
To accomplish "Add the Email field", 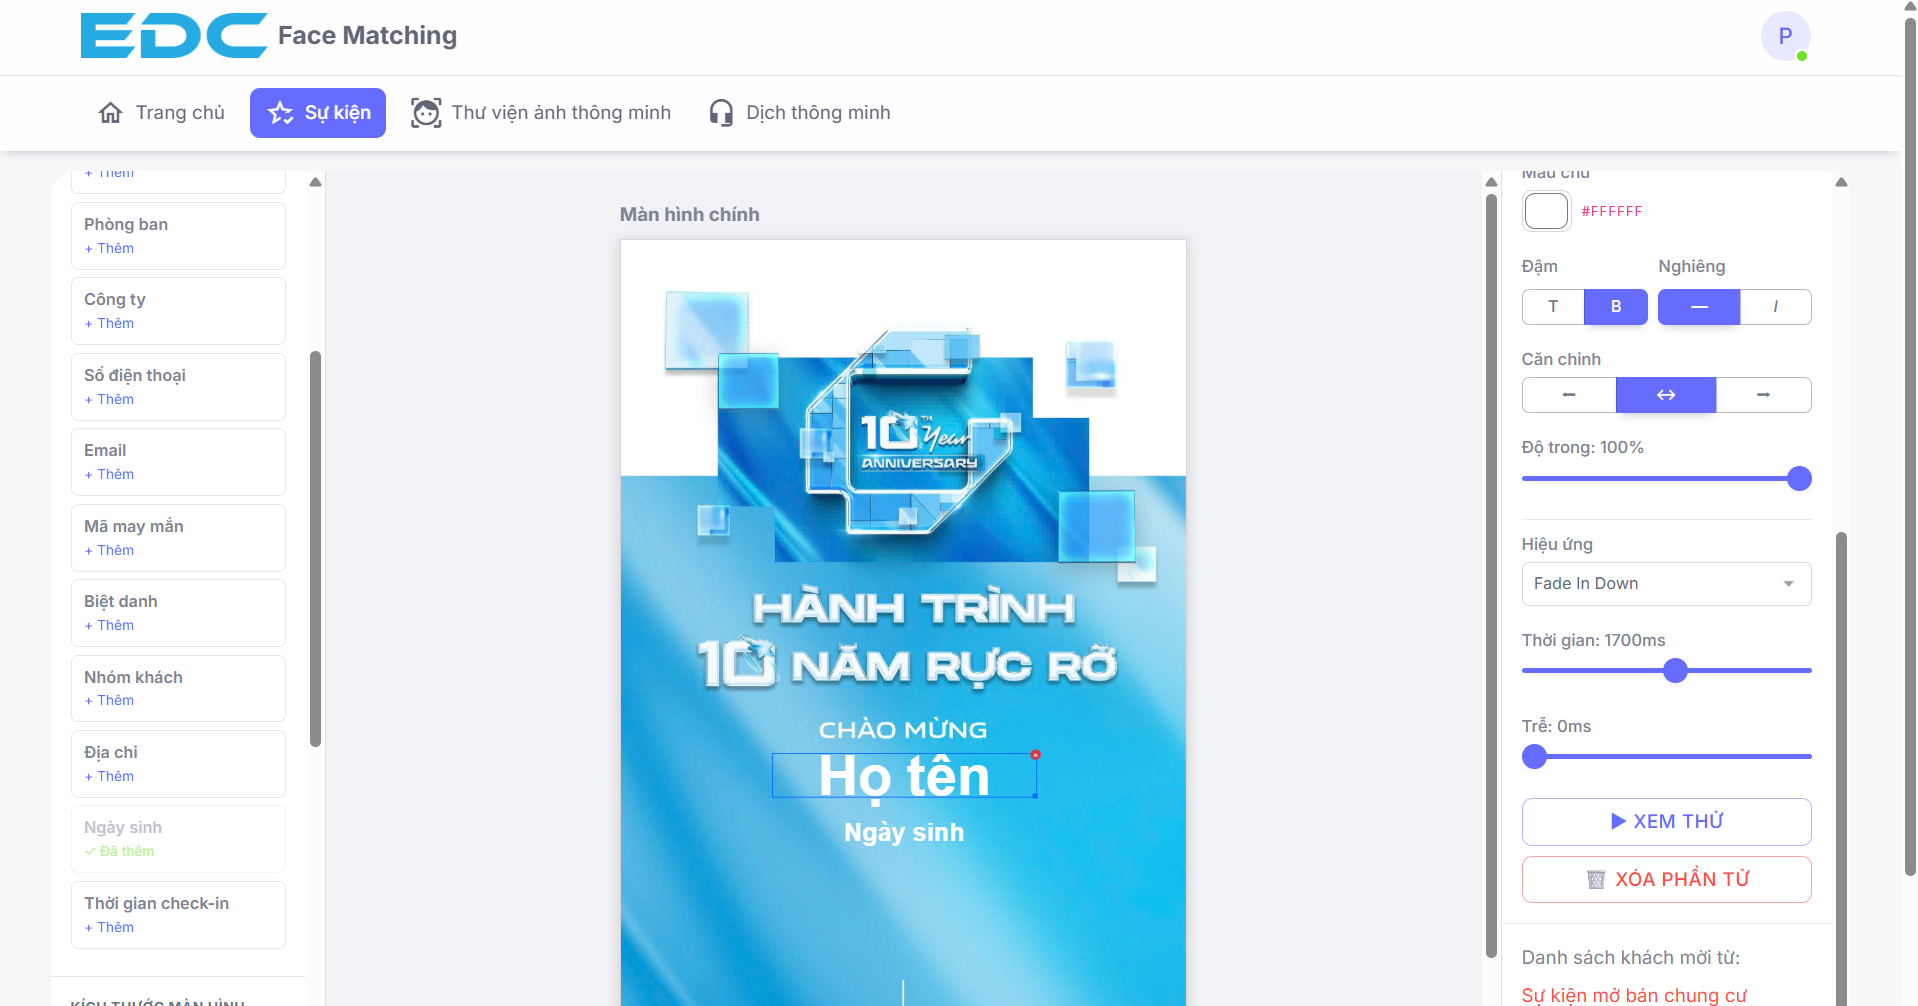I will [x=178, y=462].
